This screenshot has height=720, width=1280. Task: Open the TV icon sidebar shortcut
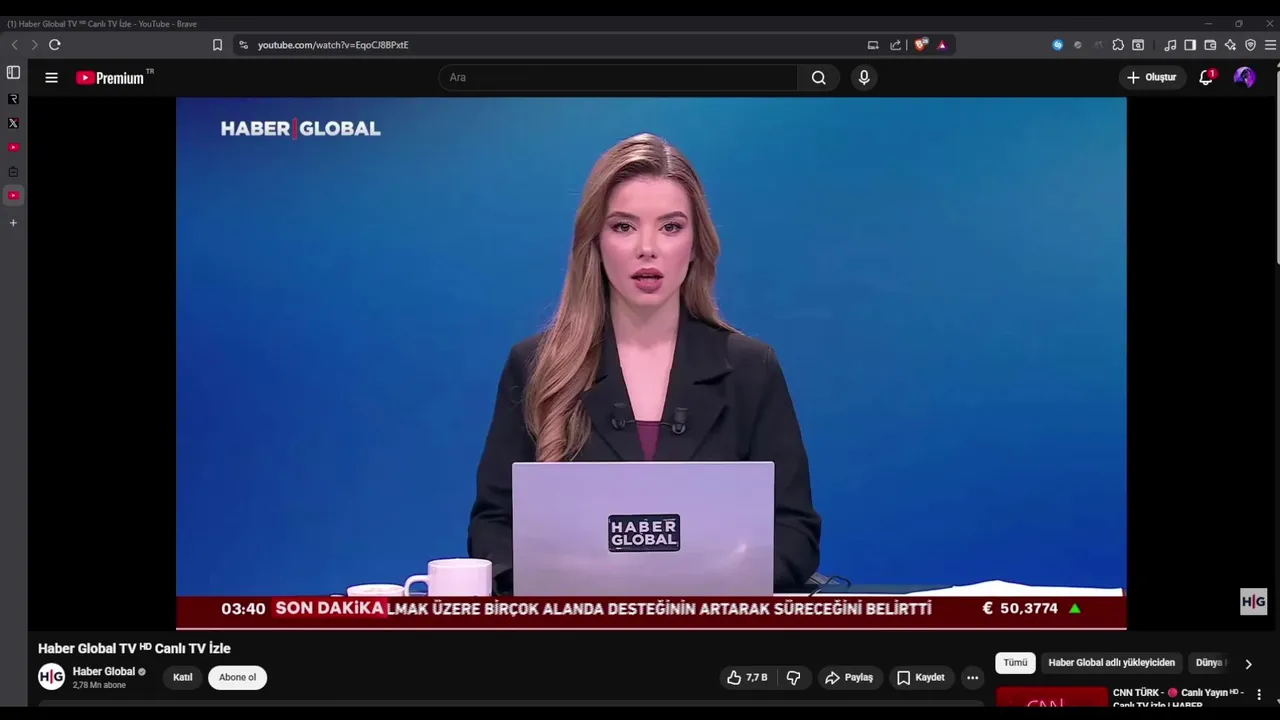coord(13,172)
